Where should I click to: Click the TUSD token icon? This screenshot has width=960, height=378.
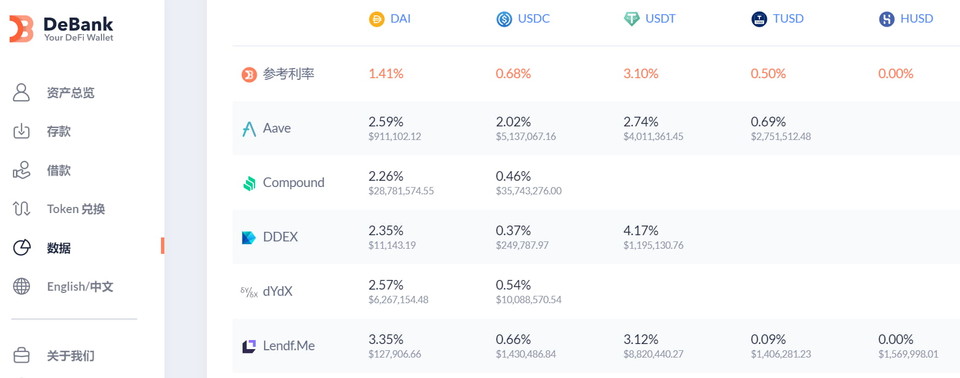(x=759, y=19)
